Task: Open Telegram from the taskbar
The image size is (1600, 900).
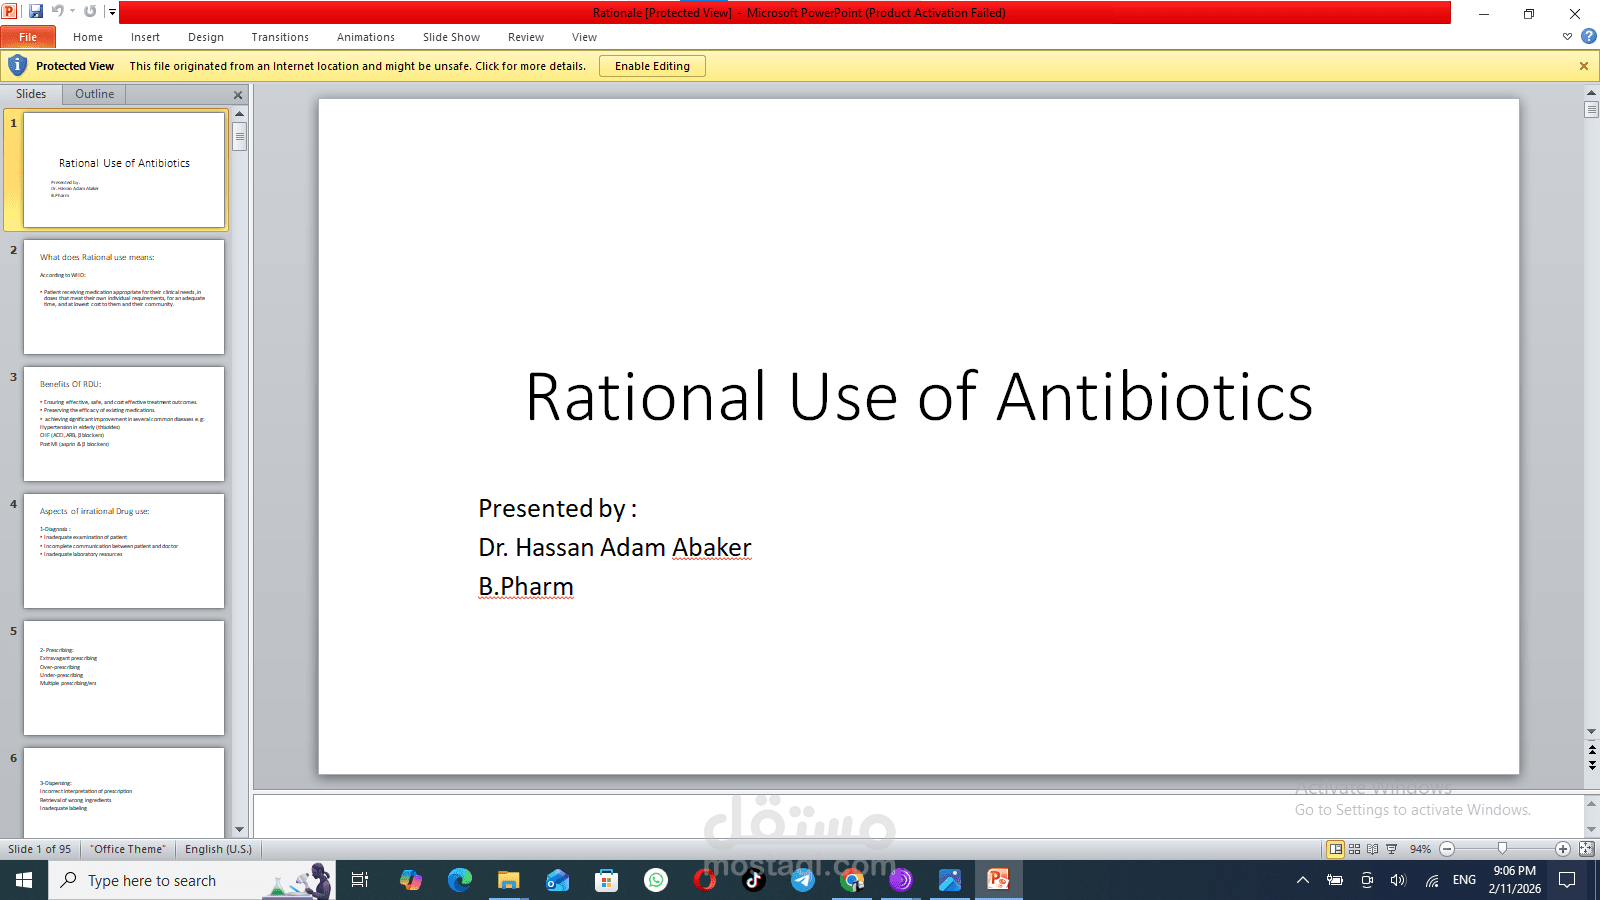Action: [803, 880]
